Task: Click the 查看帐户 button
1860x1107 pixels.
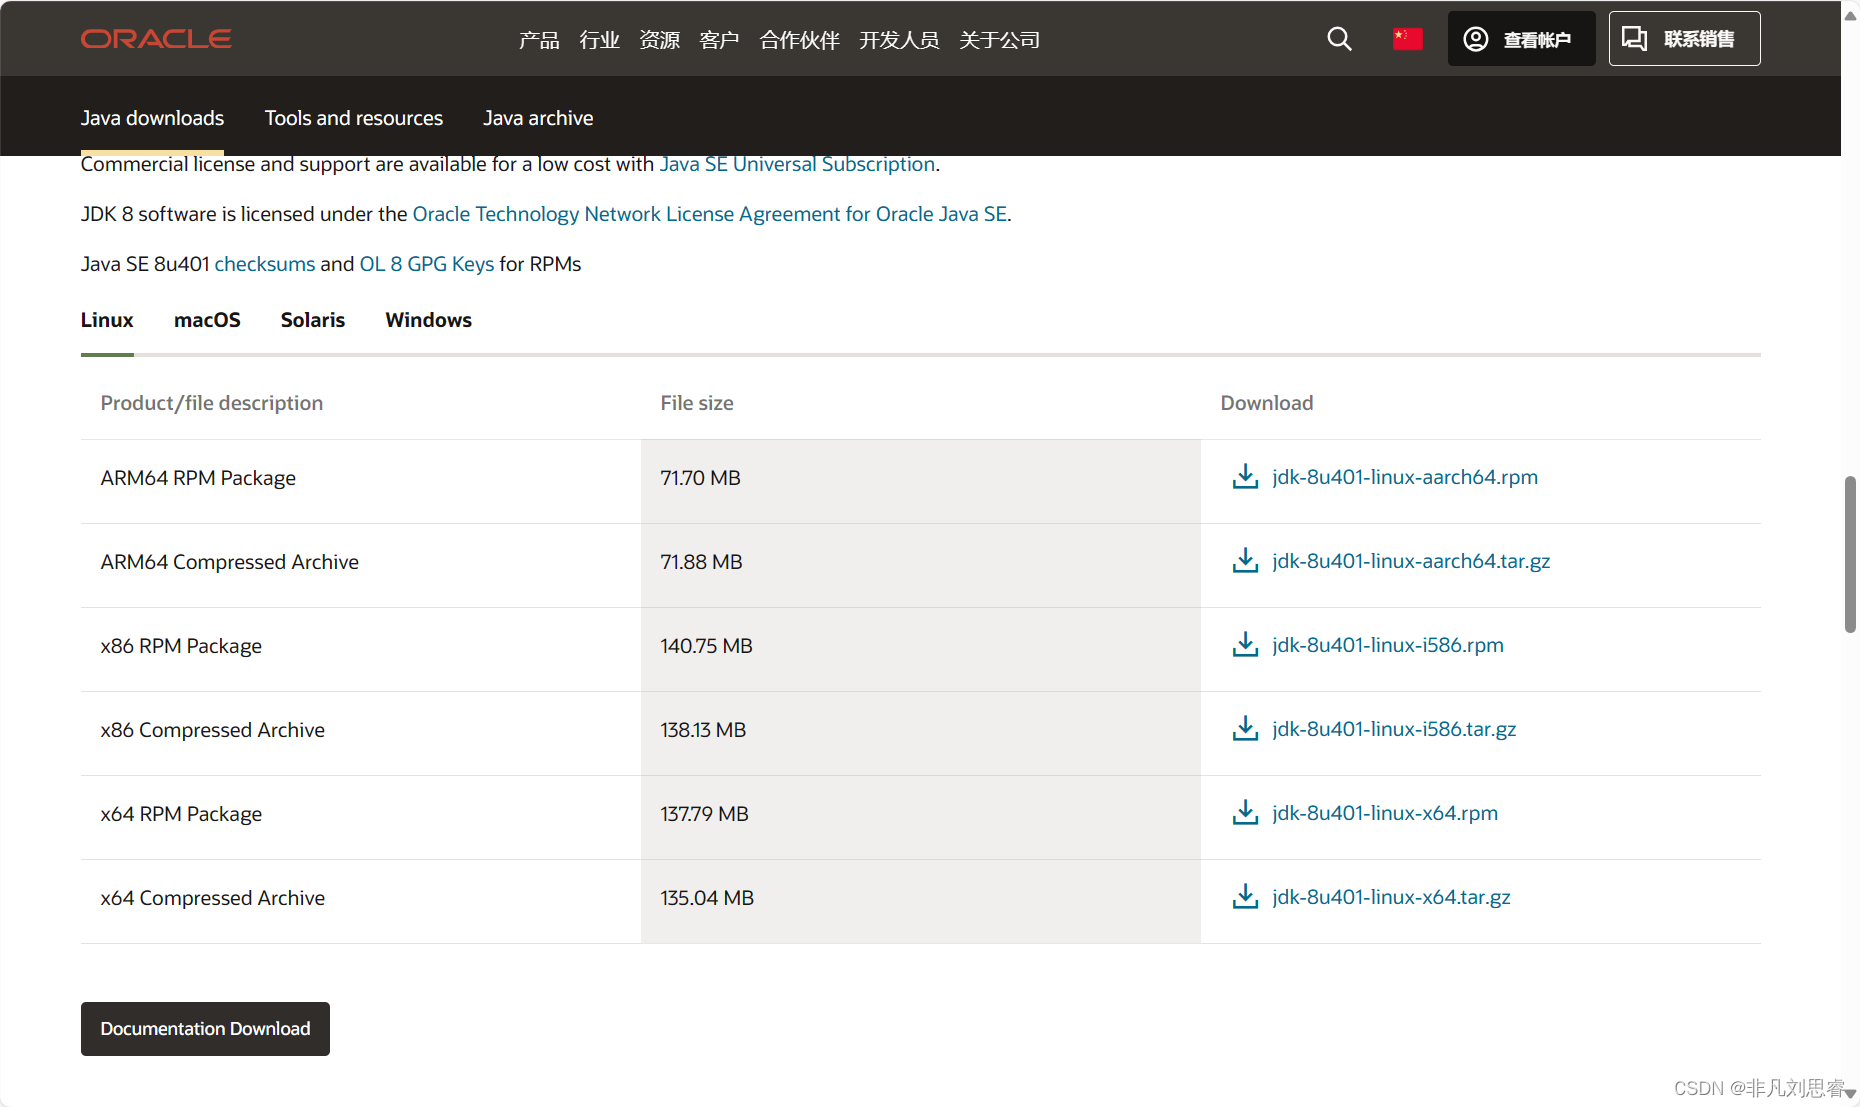Action: click(1521, 39)
